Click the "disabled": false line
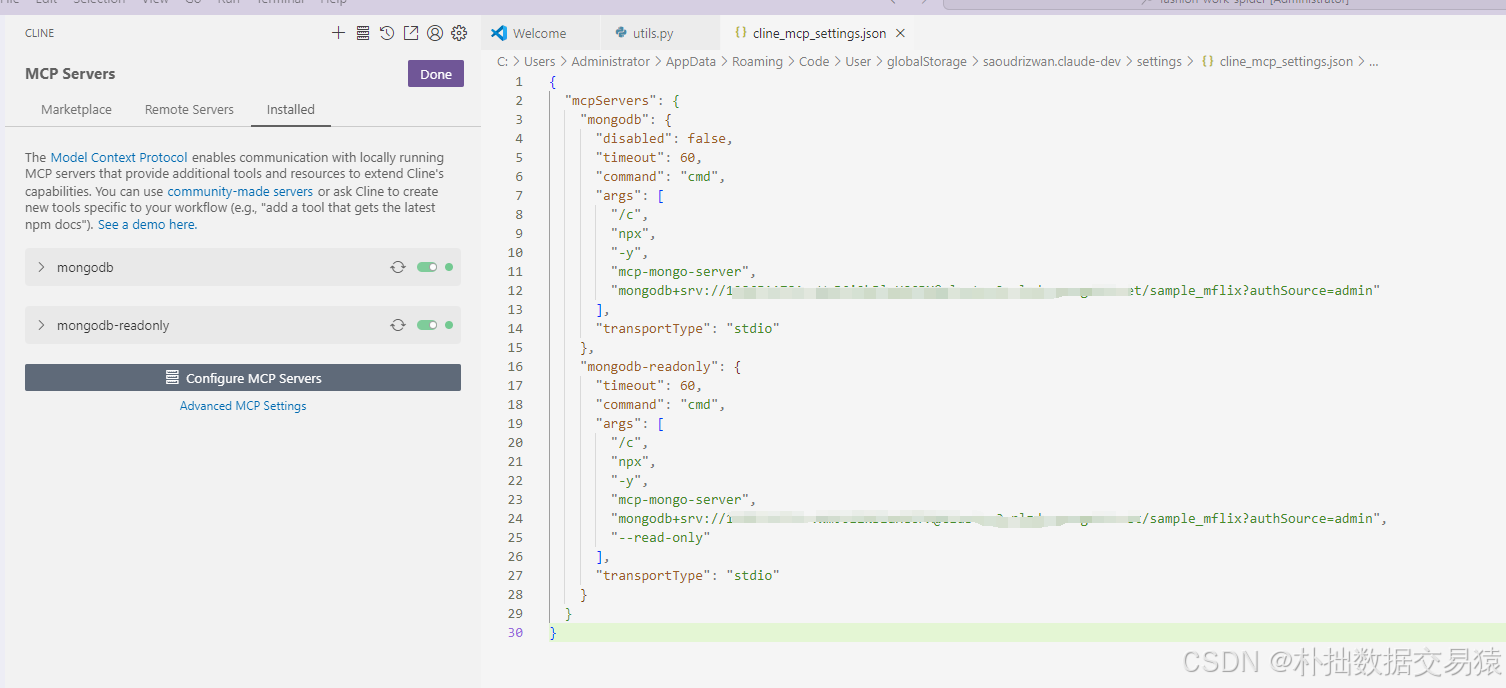Image resolution: width=1506 pixels, height=688 pixels. pyautogui.click(x=664, y=138)
